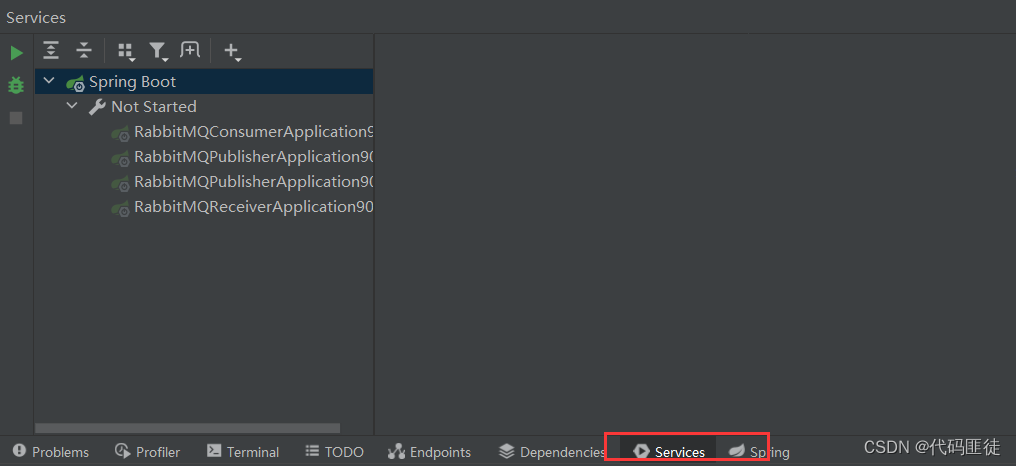
Task: Expand All services in the tree
Action: [x=51, y=51]
